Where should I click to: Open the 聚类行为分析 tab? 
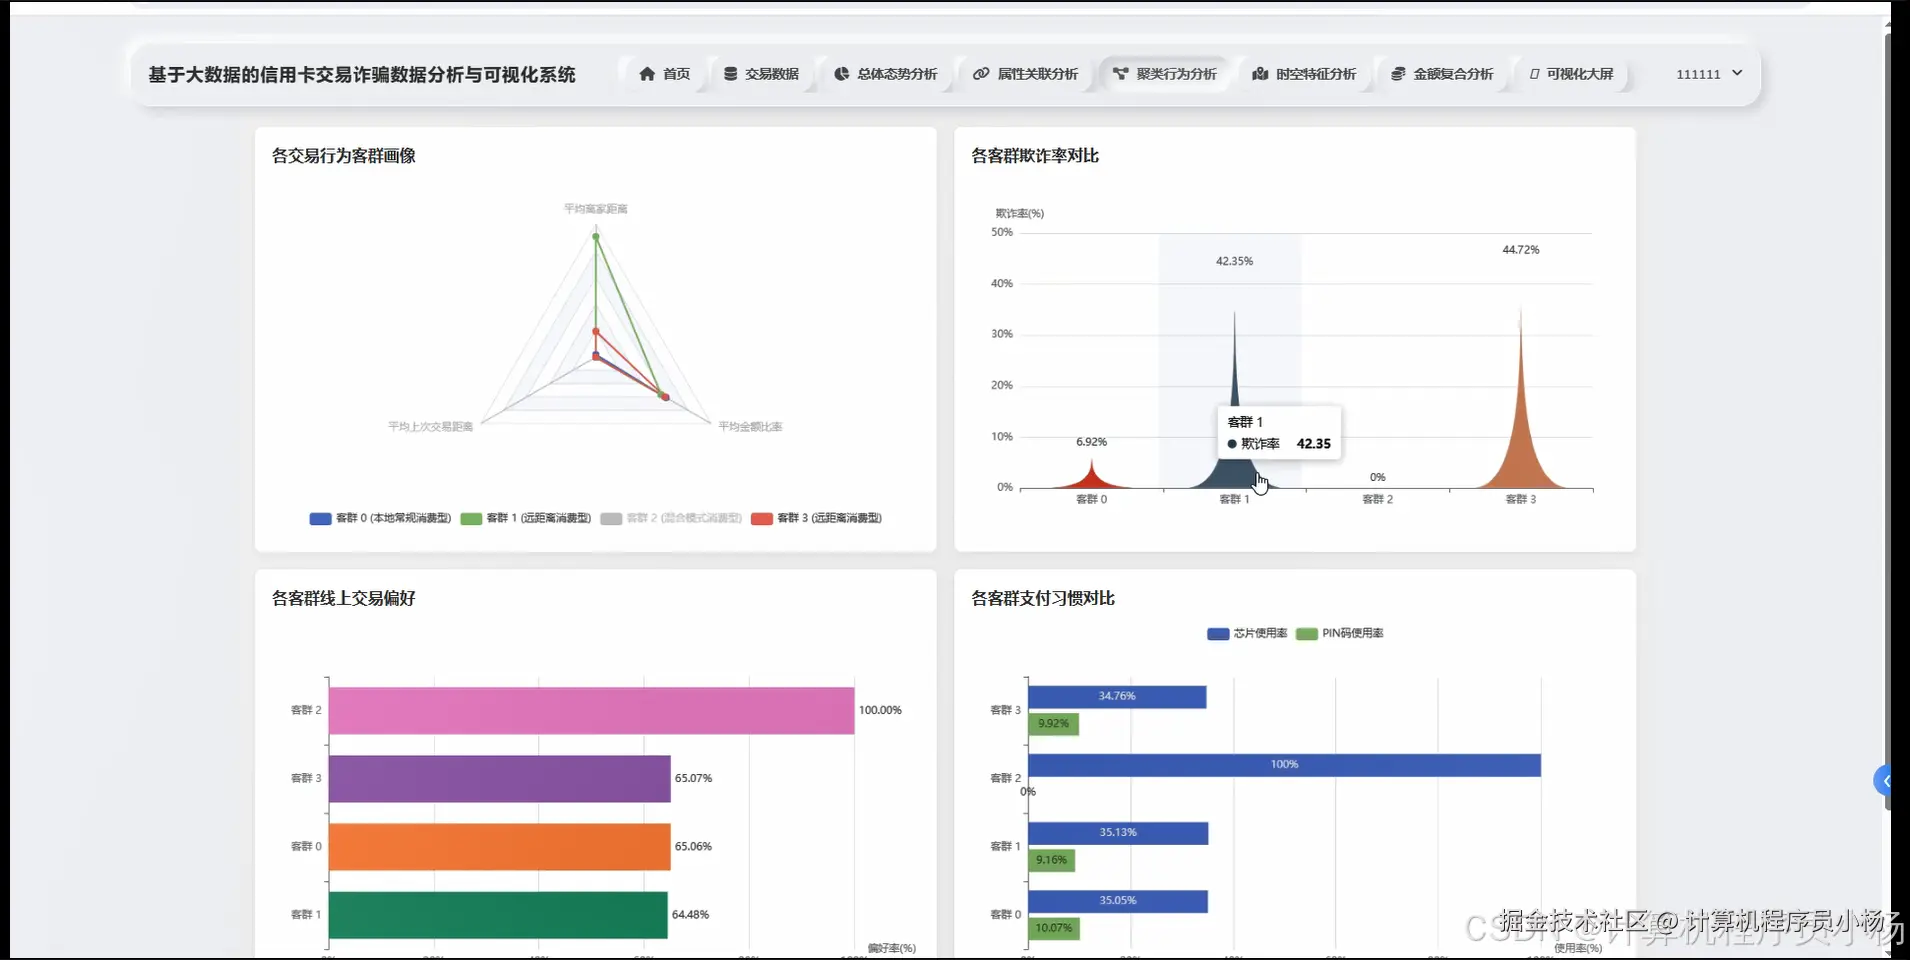pyautogui.click(x=1165, y=74)
